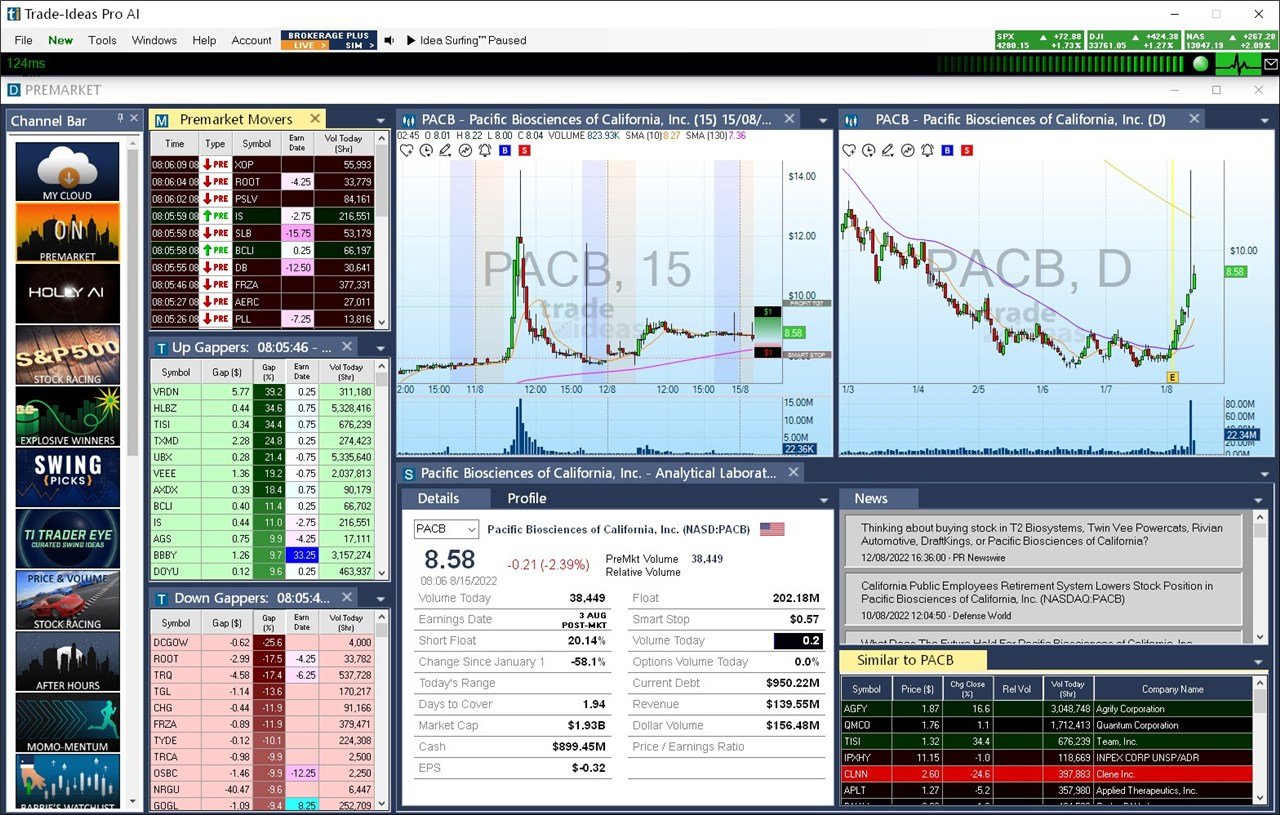1280x815 pixels.
Task: Open the Tools menu
Action: tap(102, 41)
